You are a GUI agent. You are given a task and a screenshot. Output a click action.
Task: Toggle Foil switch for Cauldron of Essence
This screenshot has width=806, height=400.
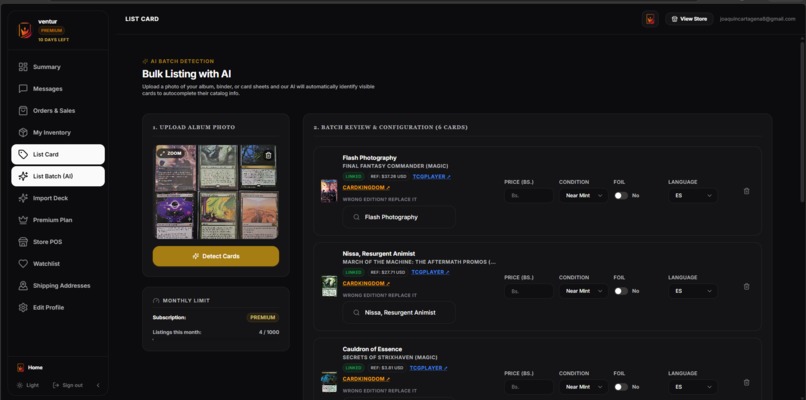(x=621, y=387)
